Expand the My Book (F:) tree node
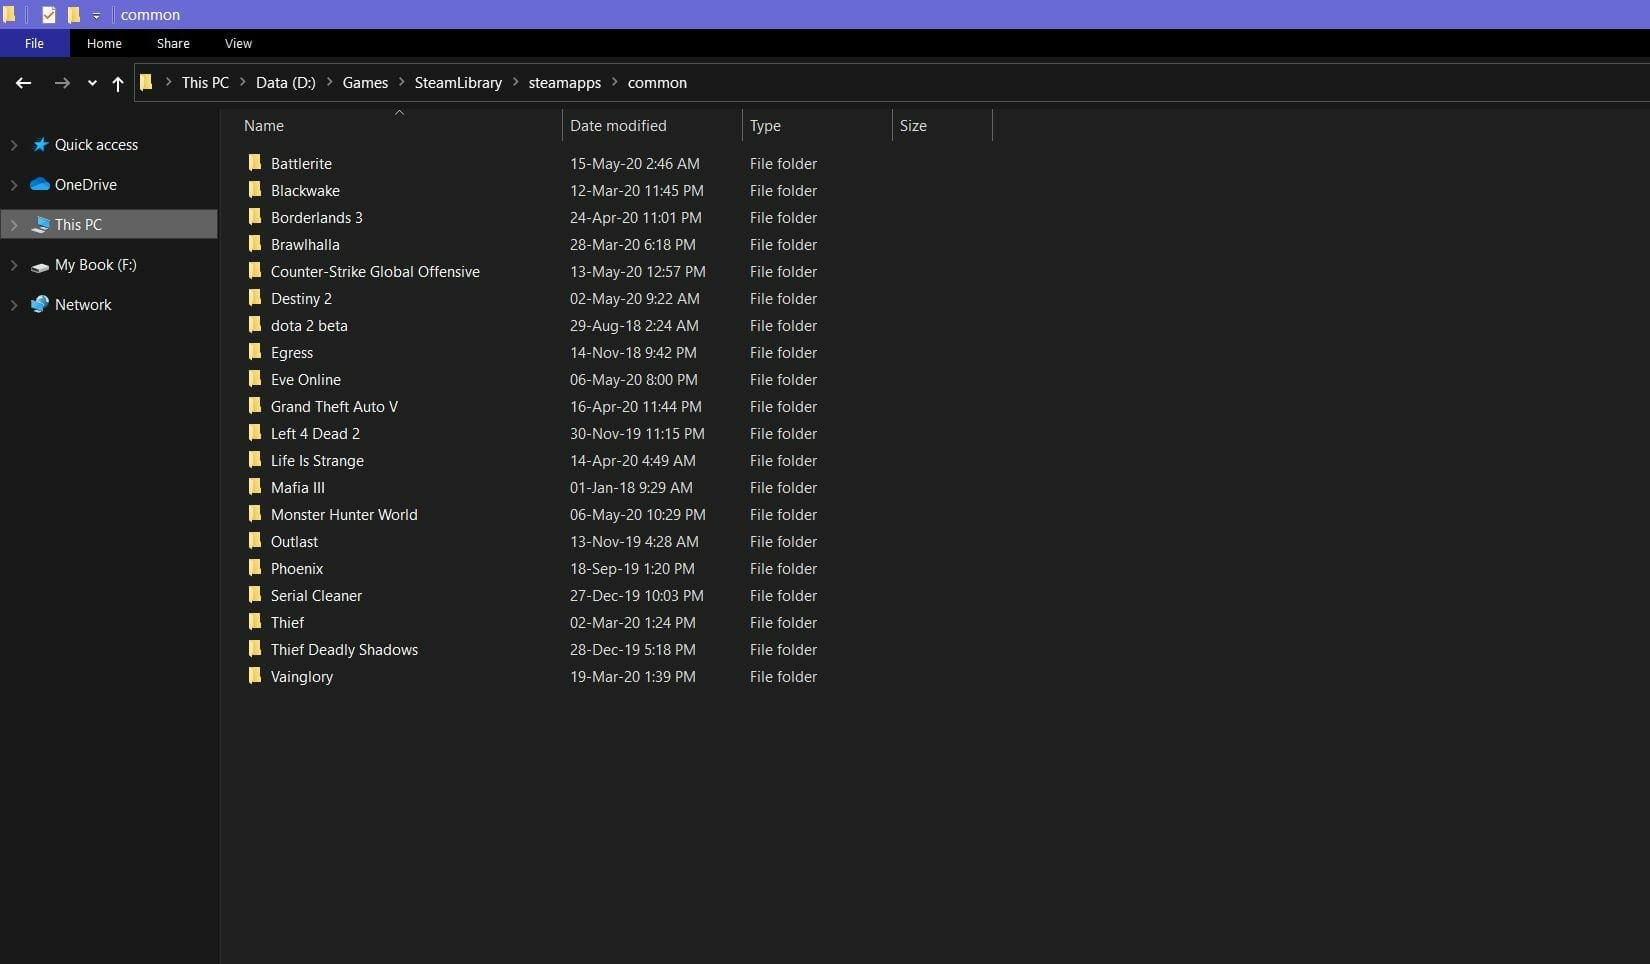 14,265
